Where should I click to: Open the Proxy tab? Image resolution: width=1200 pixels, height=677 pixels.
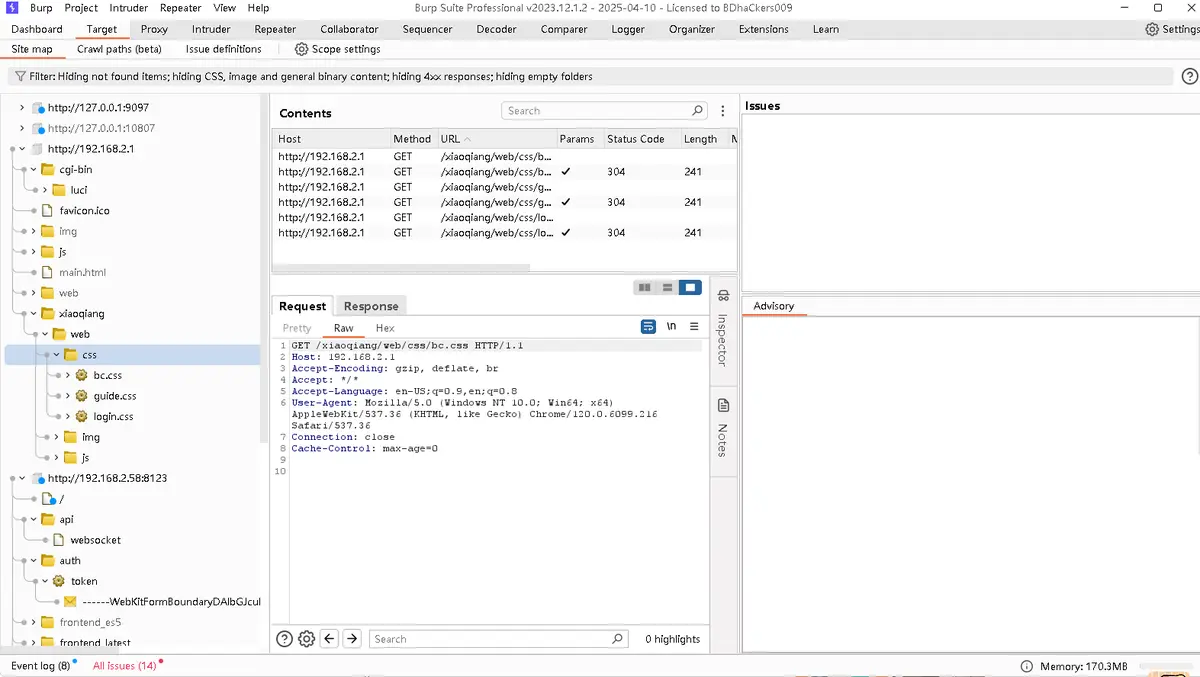coord(154,29)
